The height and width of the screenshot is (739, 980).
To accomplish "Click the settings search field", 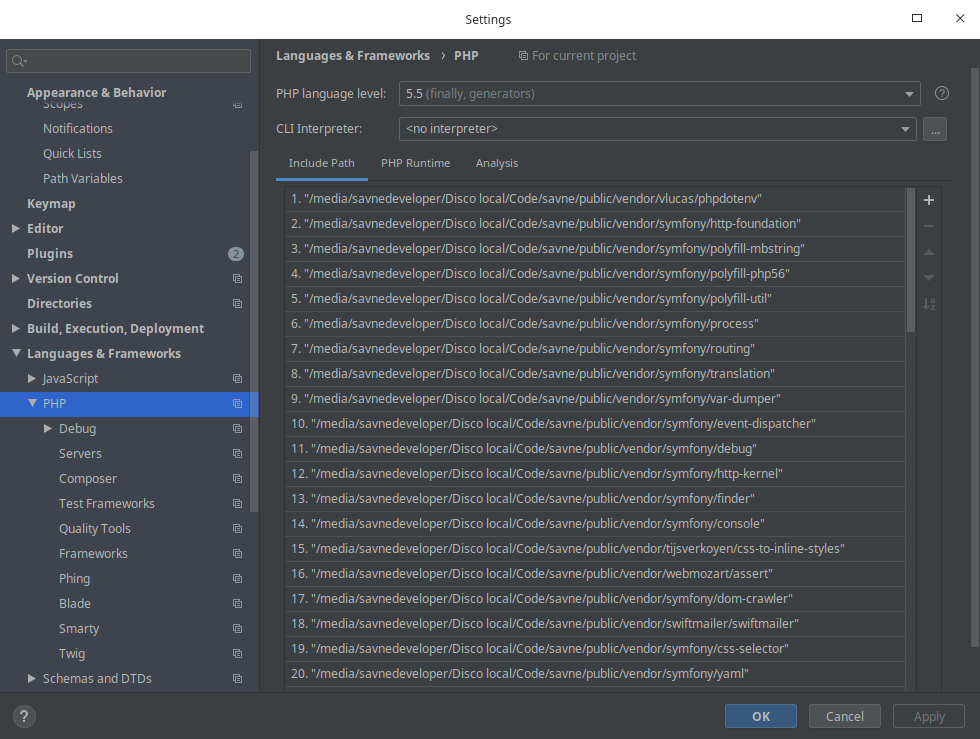I will coord(128,61).
